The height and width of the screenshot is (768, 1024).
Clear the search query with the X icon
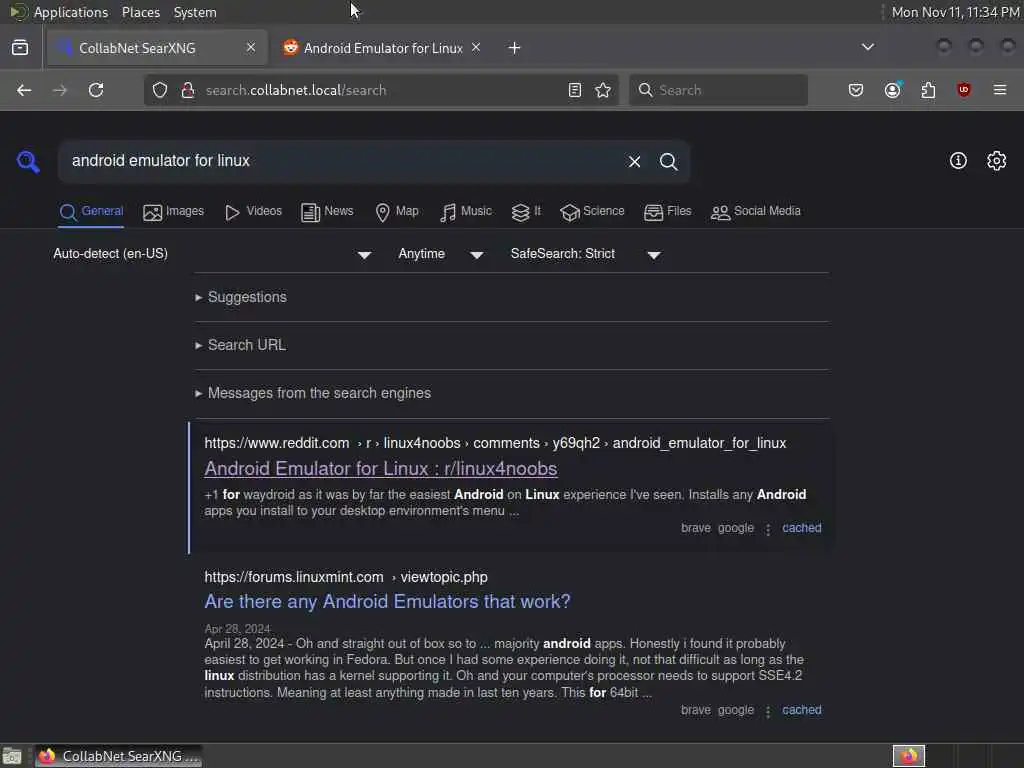click(x=634, y=161)
